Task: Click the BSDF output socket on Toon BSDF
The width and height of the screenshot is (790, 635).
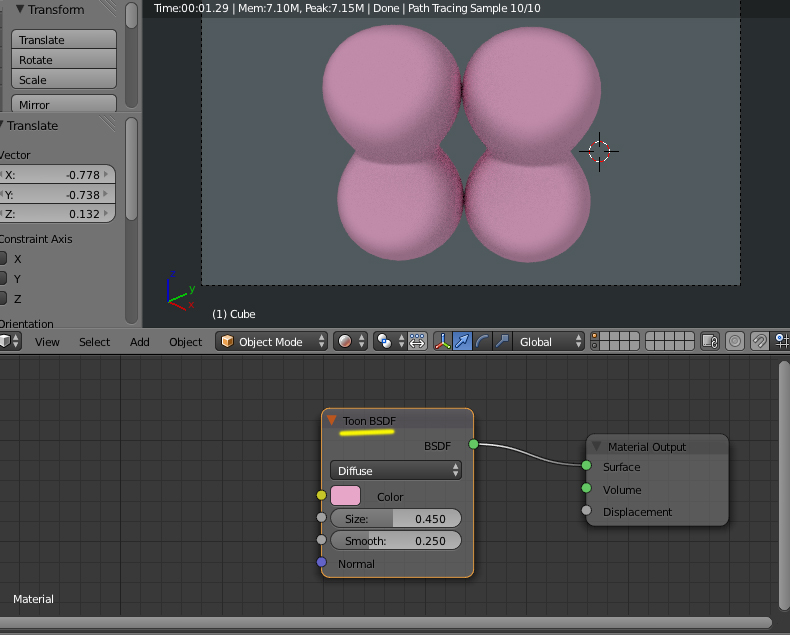Action: 473,444
